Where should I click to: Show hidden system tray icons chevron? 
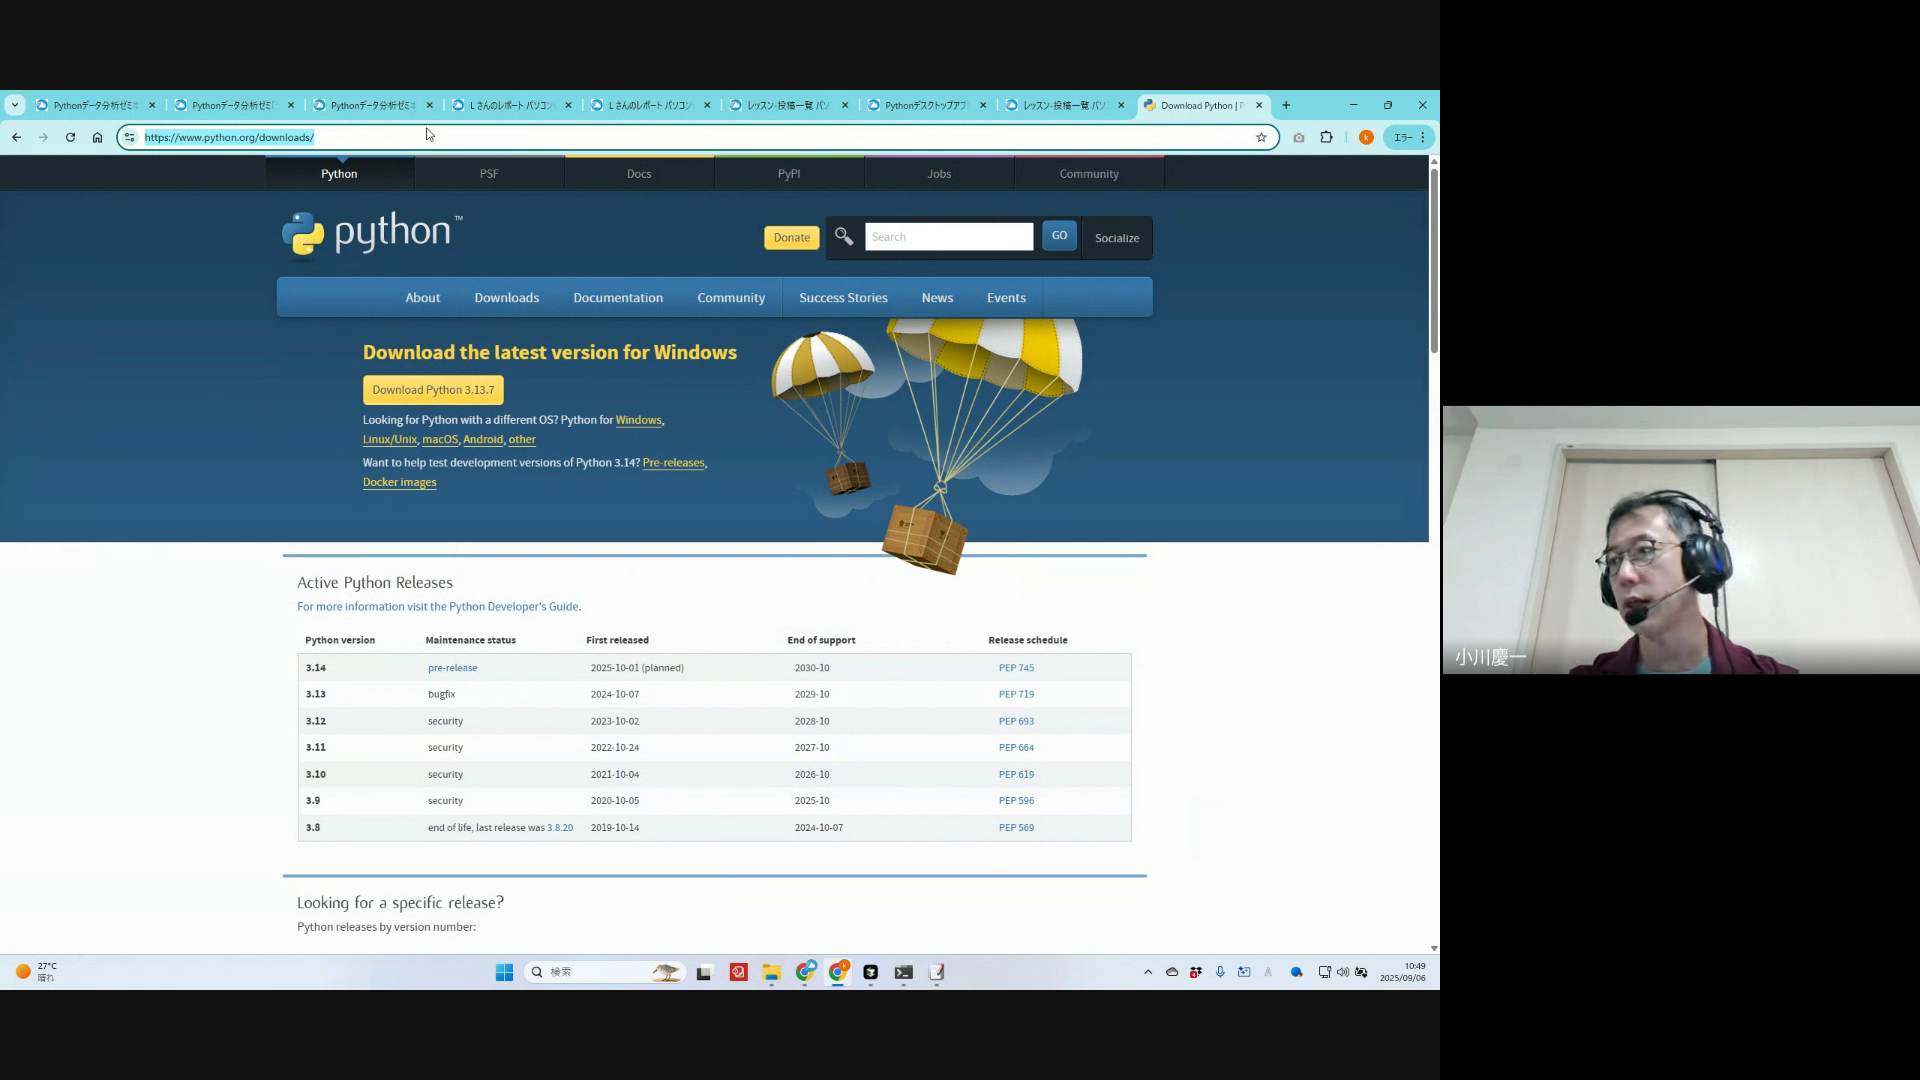(x=1148, y=972)
